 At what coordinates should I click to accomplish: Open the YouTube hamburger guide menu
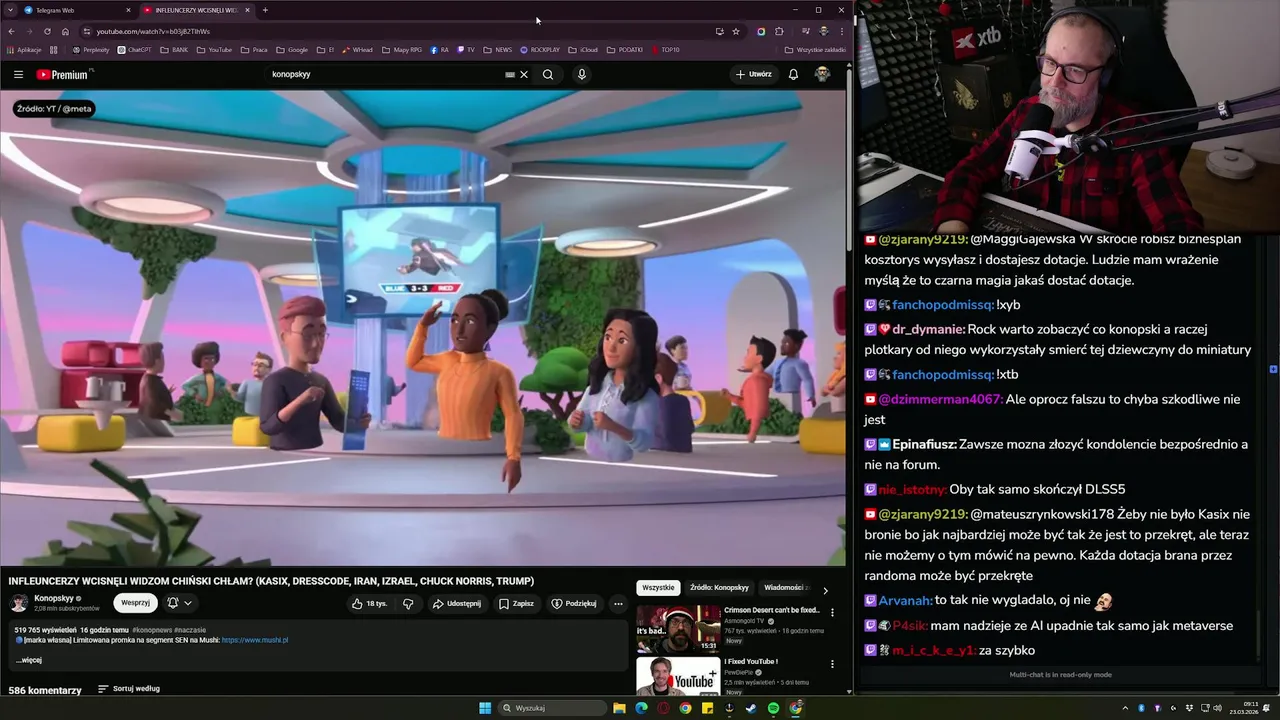tap(18, 74)
